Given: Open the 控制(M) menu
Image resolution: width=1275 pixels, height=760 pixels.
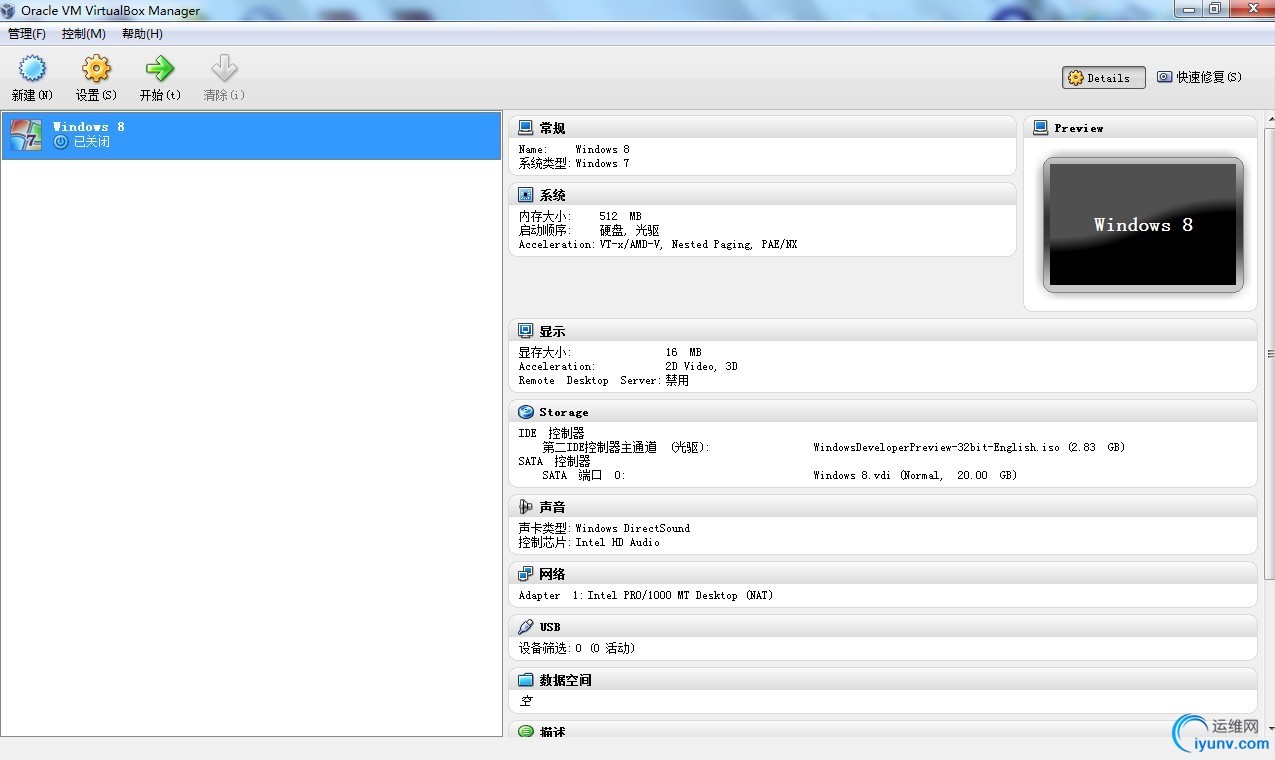Looking at the screenshot, I should coord(83,34).
